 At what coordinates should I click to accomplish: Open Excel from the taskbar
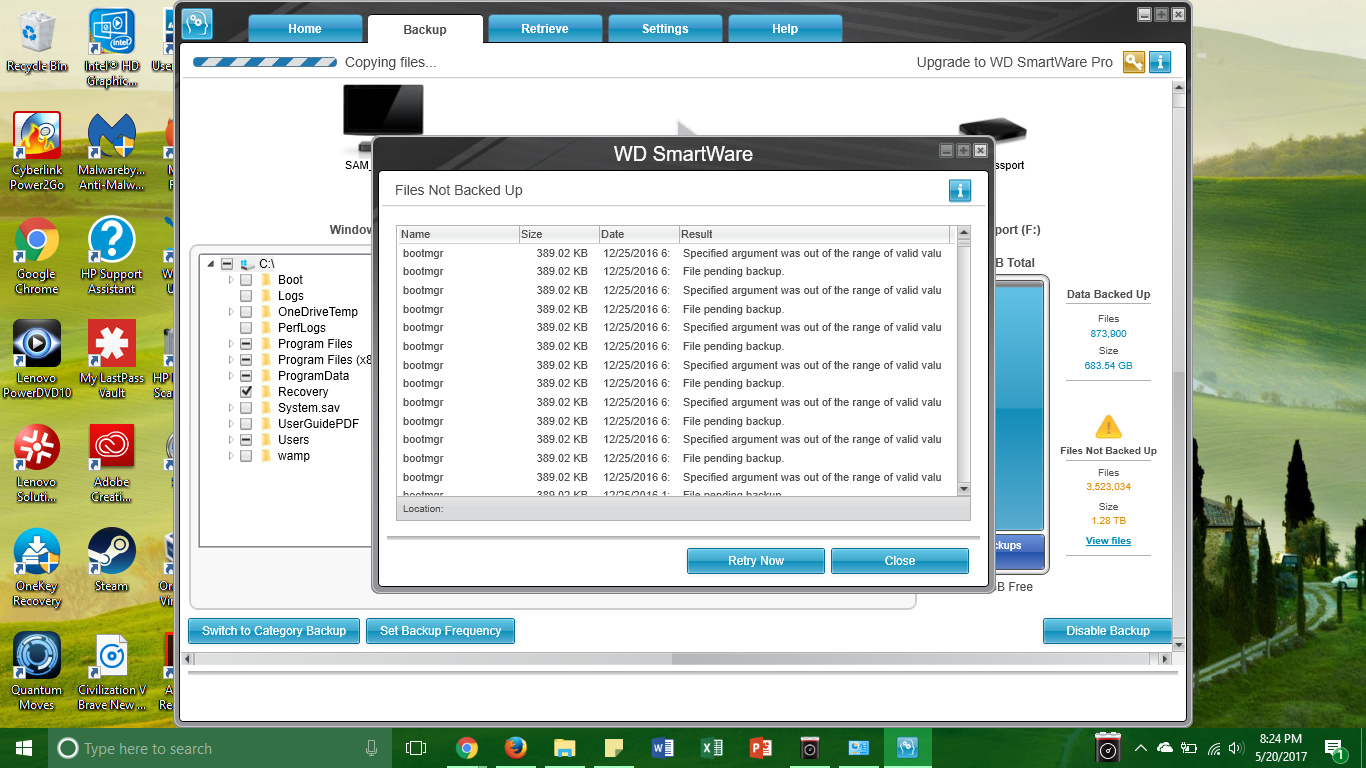[x=711, y=748]
